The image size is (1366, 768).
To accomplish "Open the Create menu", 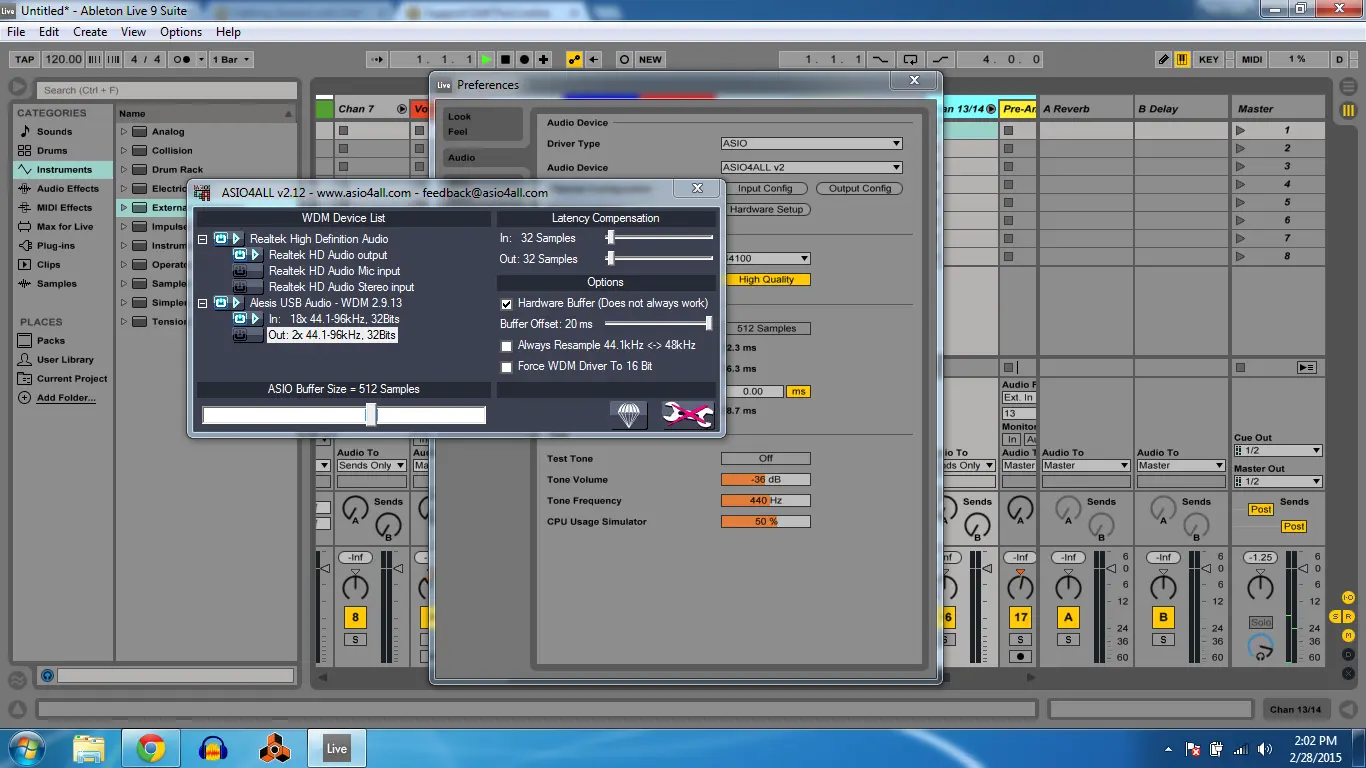I will (x=90, y=32).
